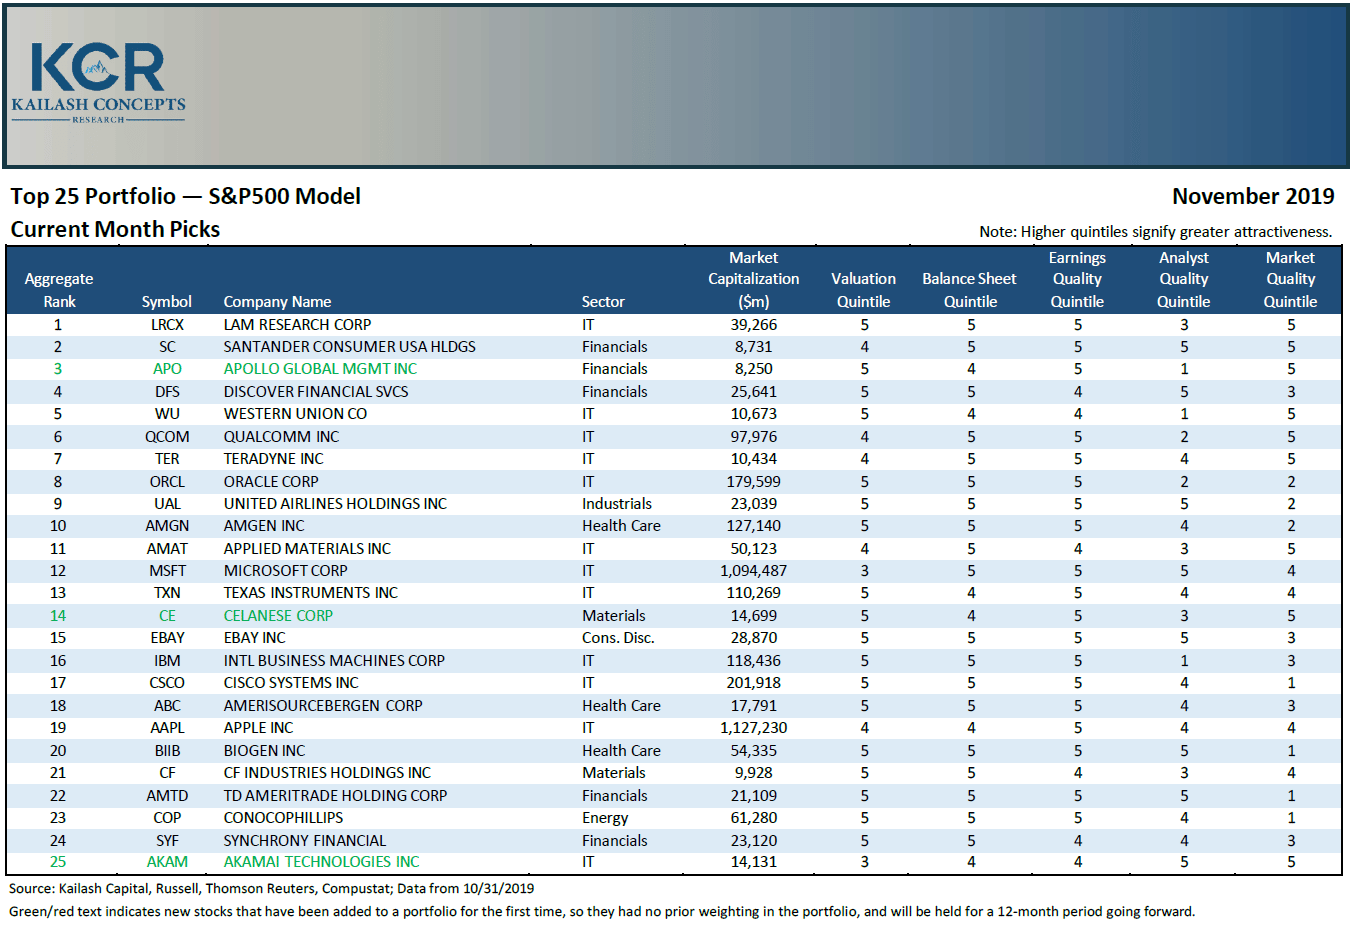Click the market cap value 14,131
1356x929 pixels.
[754, 862]
